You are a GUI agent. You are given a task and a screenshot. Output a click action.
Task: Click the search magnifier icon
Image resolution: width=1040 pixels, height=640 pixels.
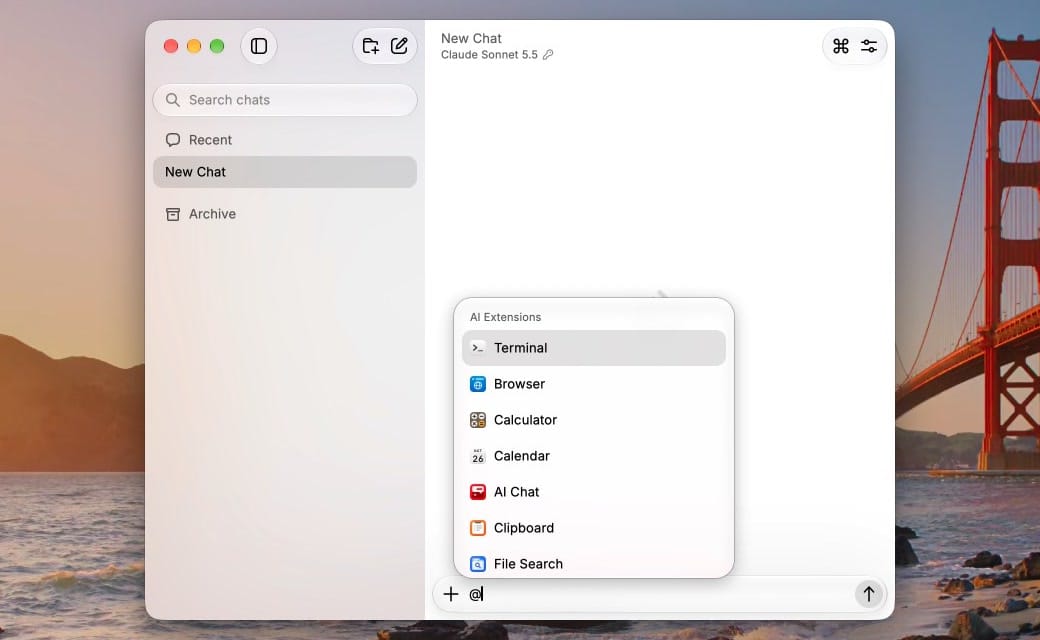click(172, 100)
